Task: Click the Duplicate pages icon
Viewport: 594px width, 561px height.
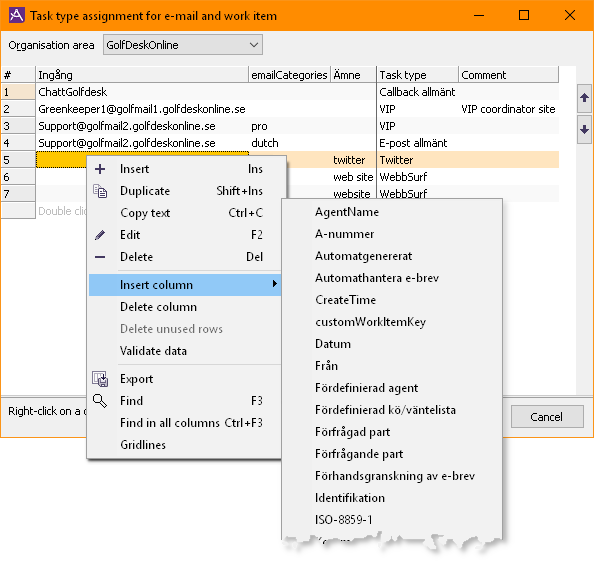Action: (x=100, y=191)
